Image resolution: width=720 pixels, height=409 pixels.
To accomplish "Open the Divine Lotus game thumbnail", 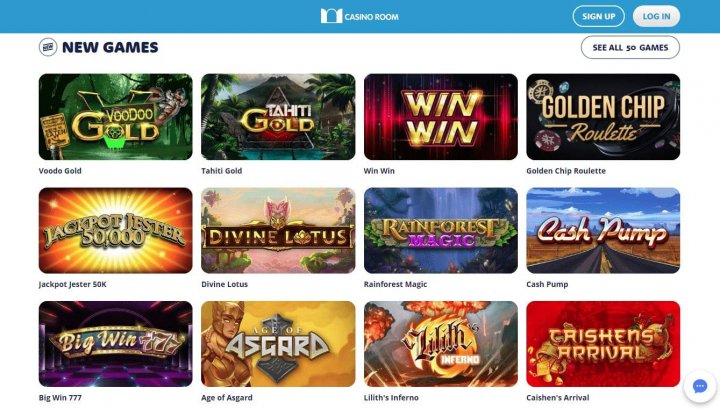I will tap(278, 230).
